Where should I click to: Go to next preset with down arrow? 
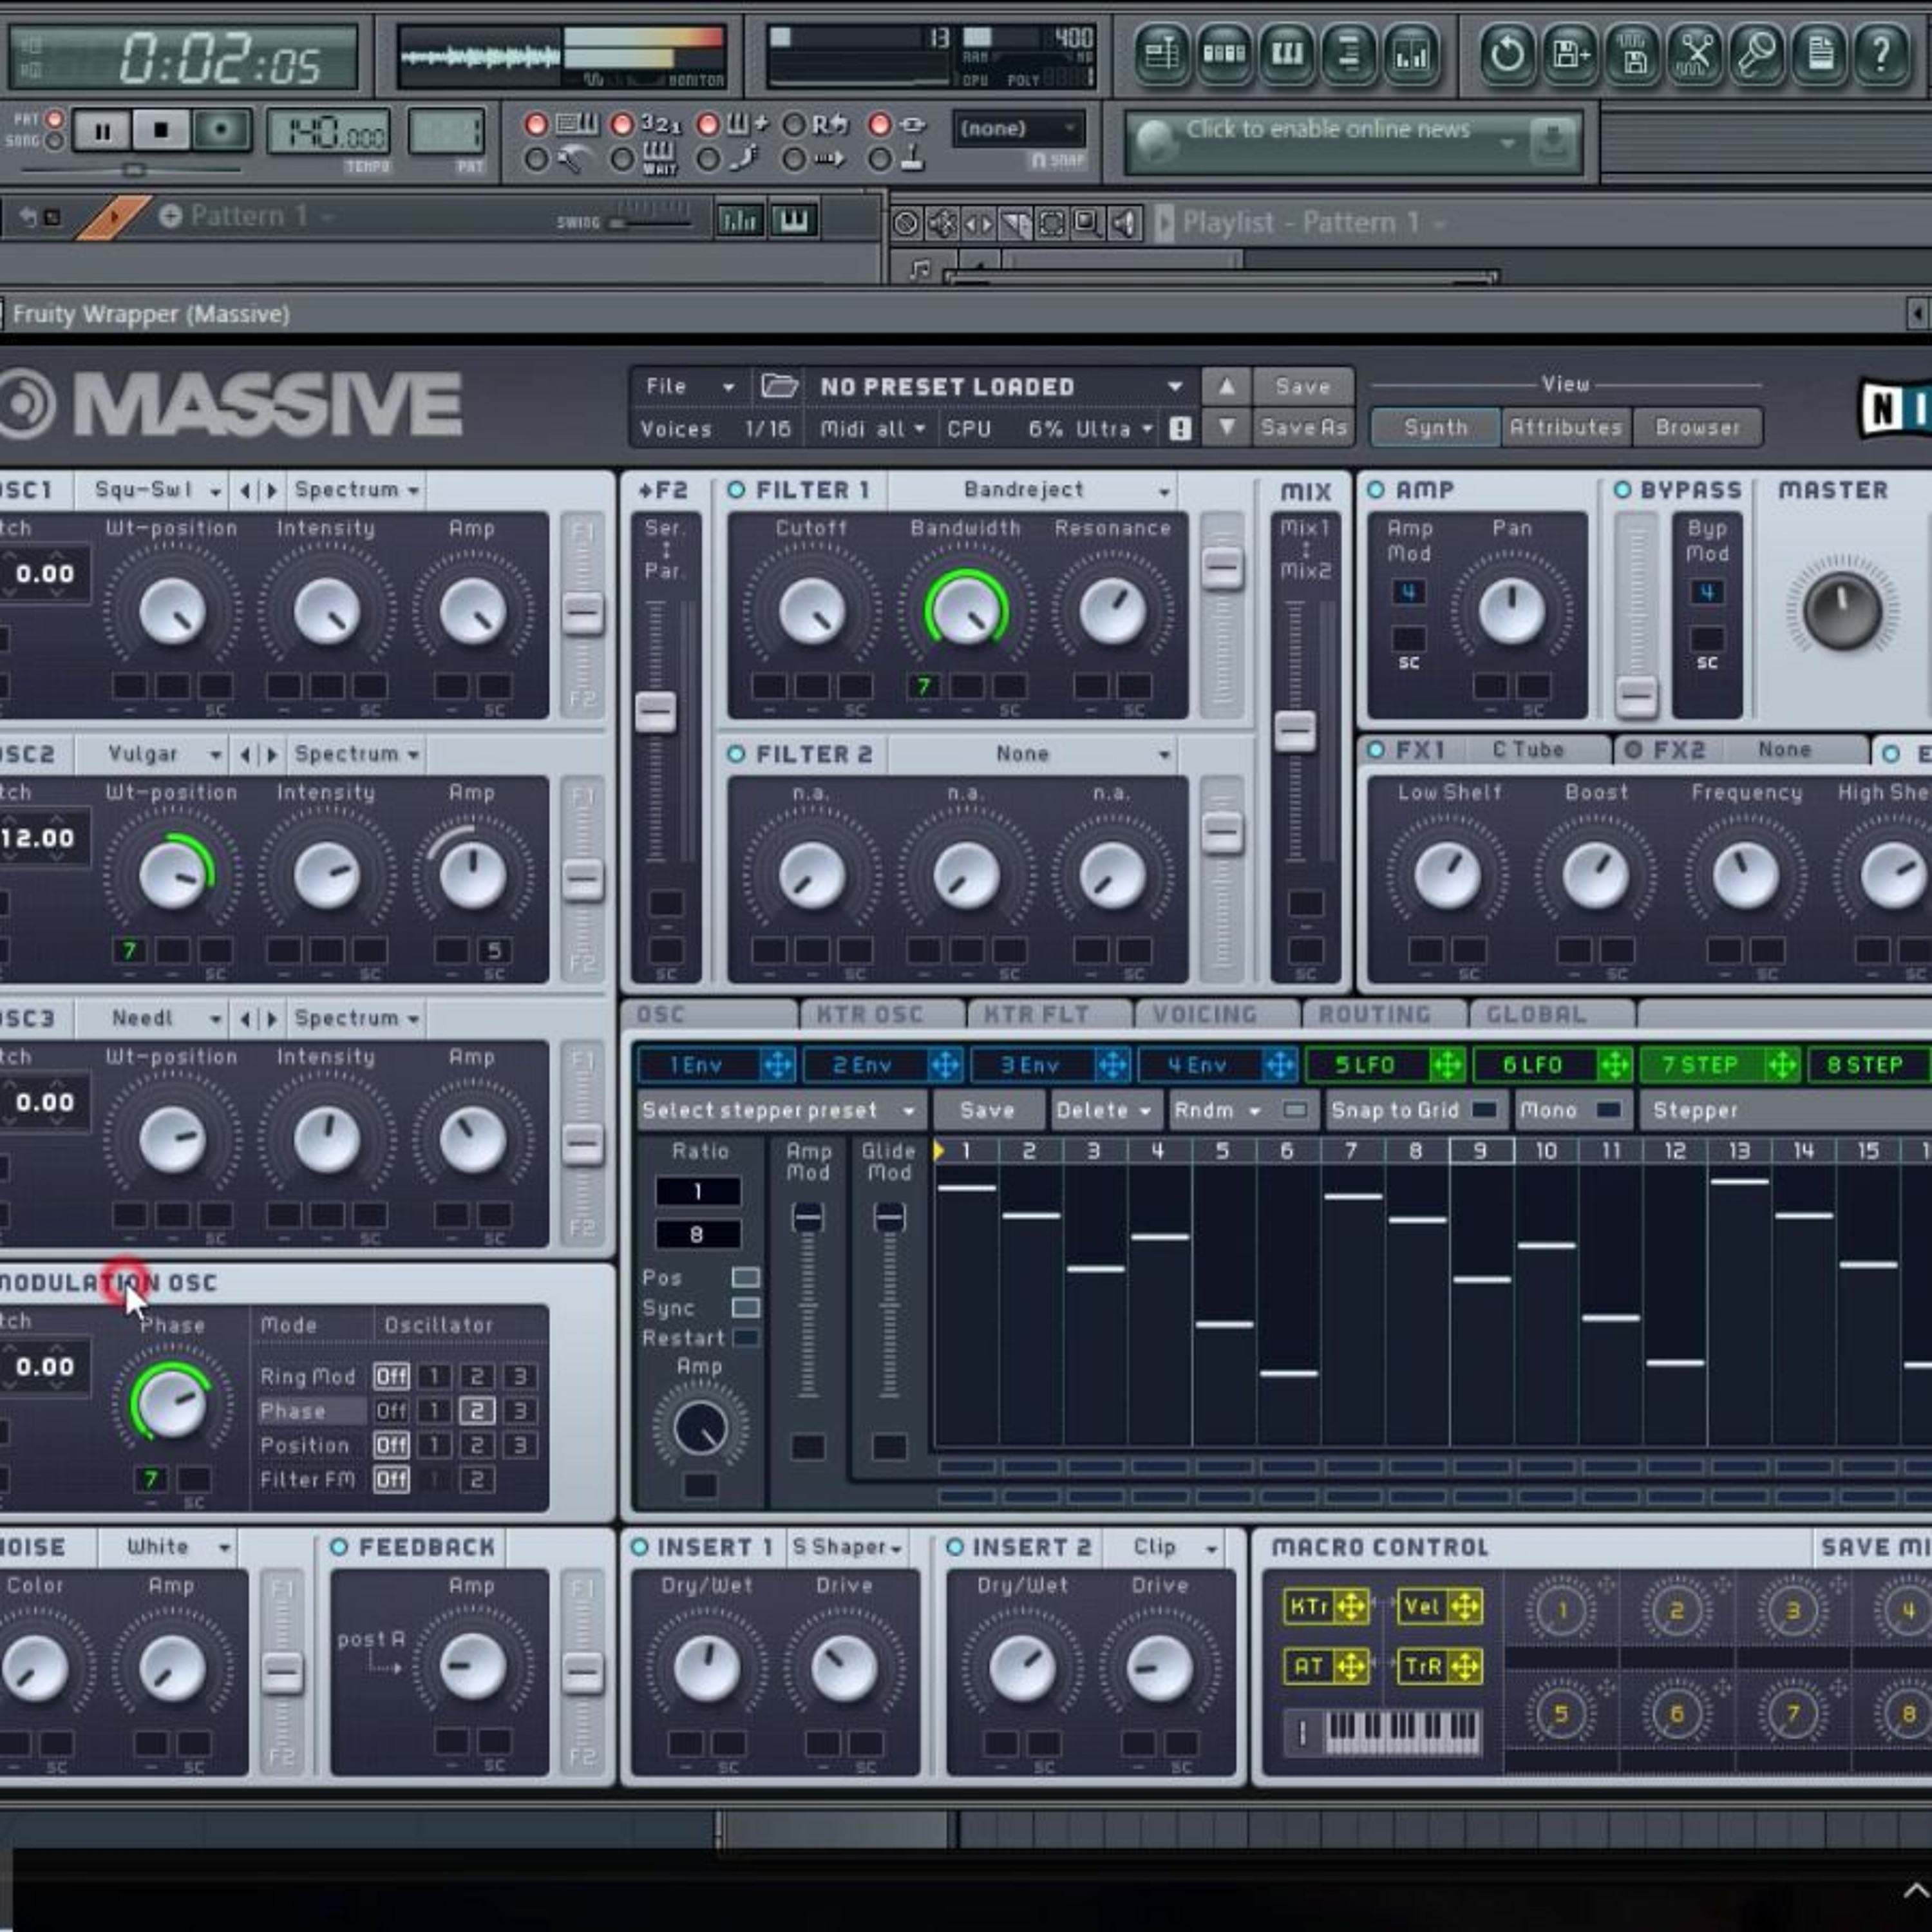click(x=1226, y=428)
